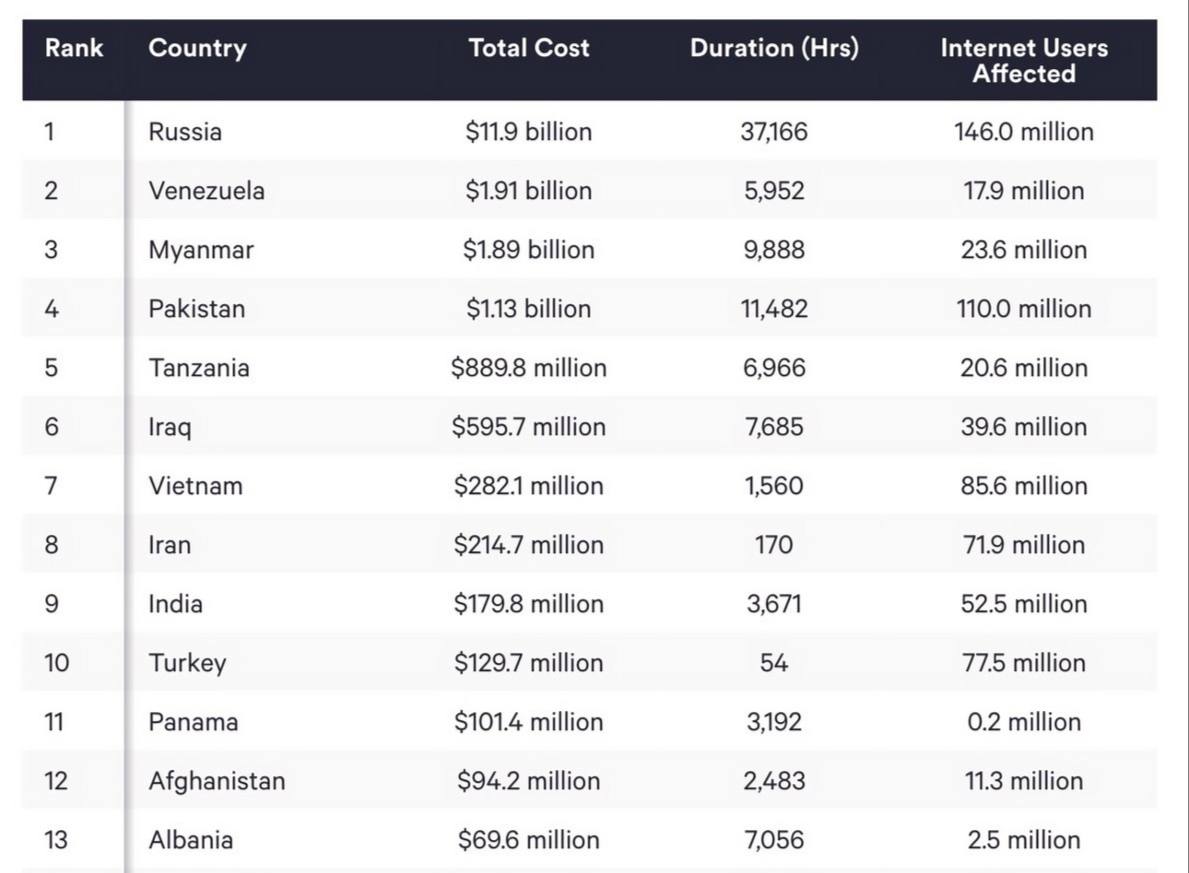The image size is (1189, 873).
Task: Click Myanmar's $1.89 billion cost
Action: pos(528,250)
